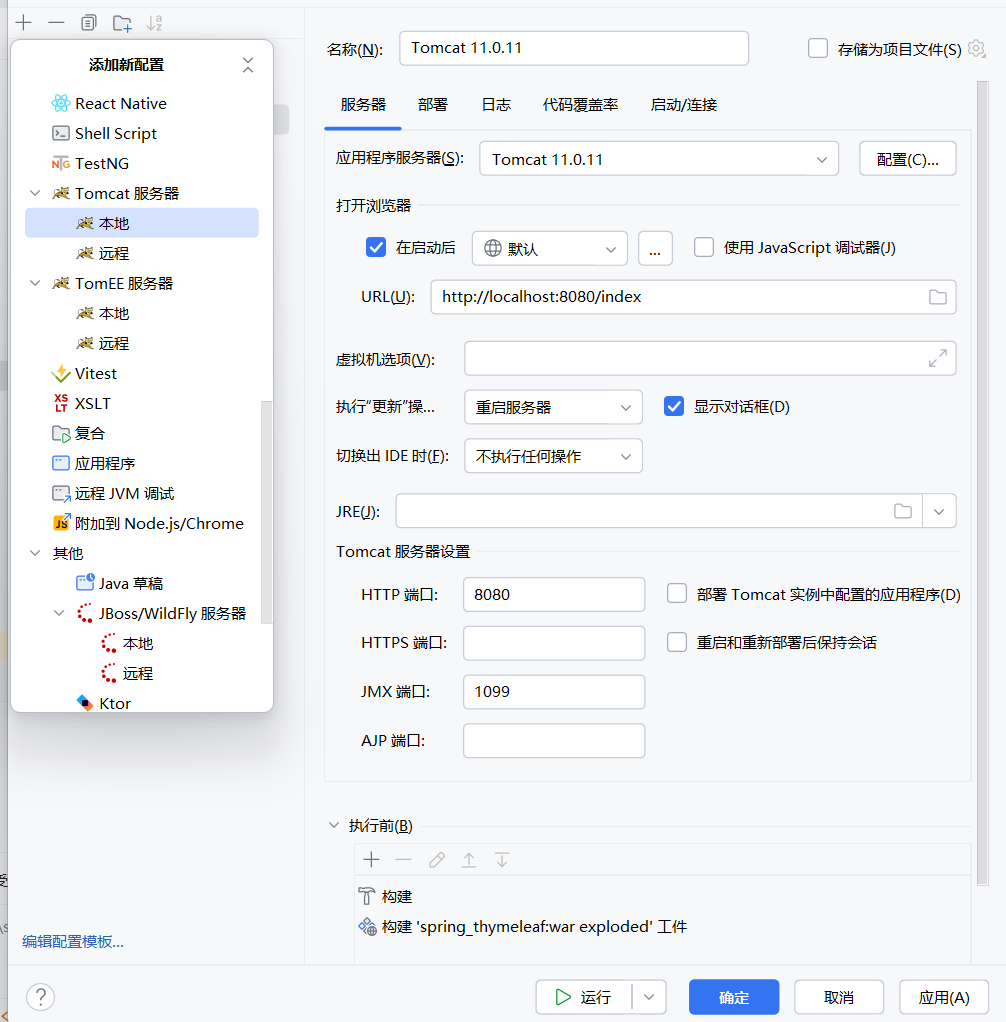Collapse the Tomcat 服务器 node

point(35,193)
